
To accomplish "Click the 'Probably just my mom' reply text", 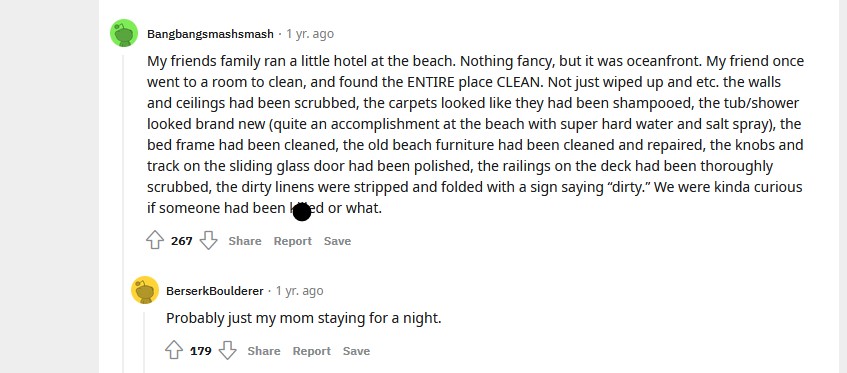I will pos(304,318).
